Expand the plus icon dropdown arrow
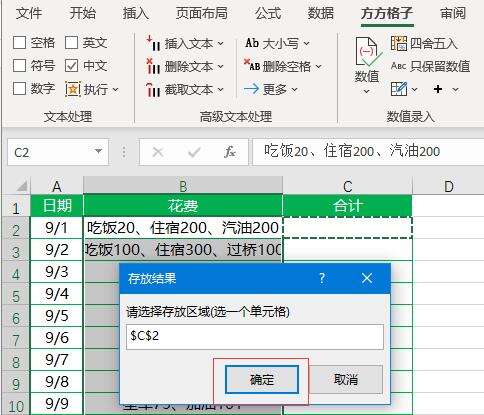The width and height of the screenshot is (484, 415). click(455, 89)
